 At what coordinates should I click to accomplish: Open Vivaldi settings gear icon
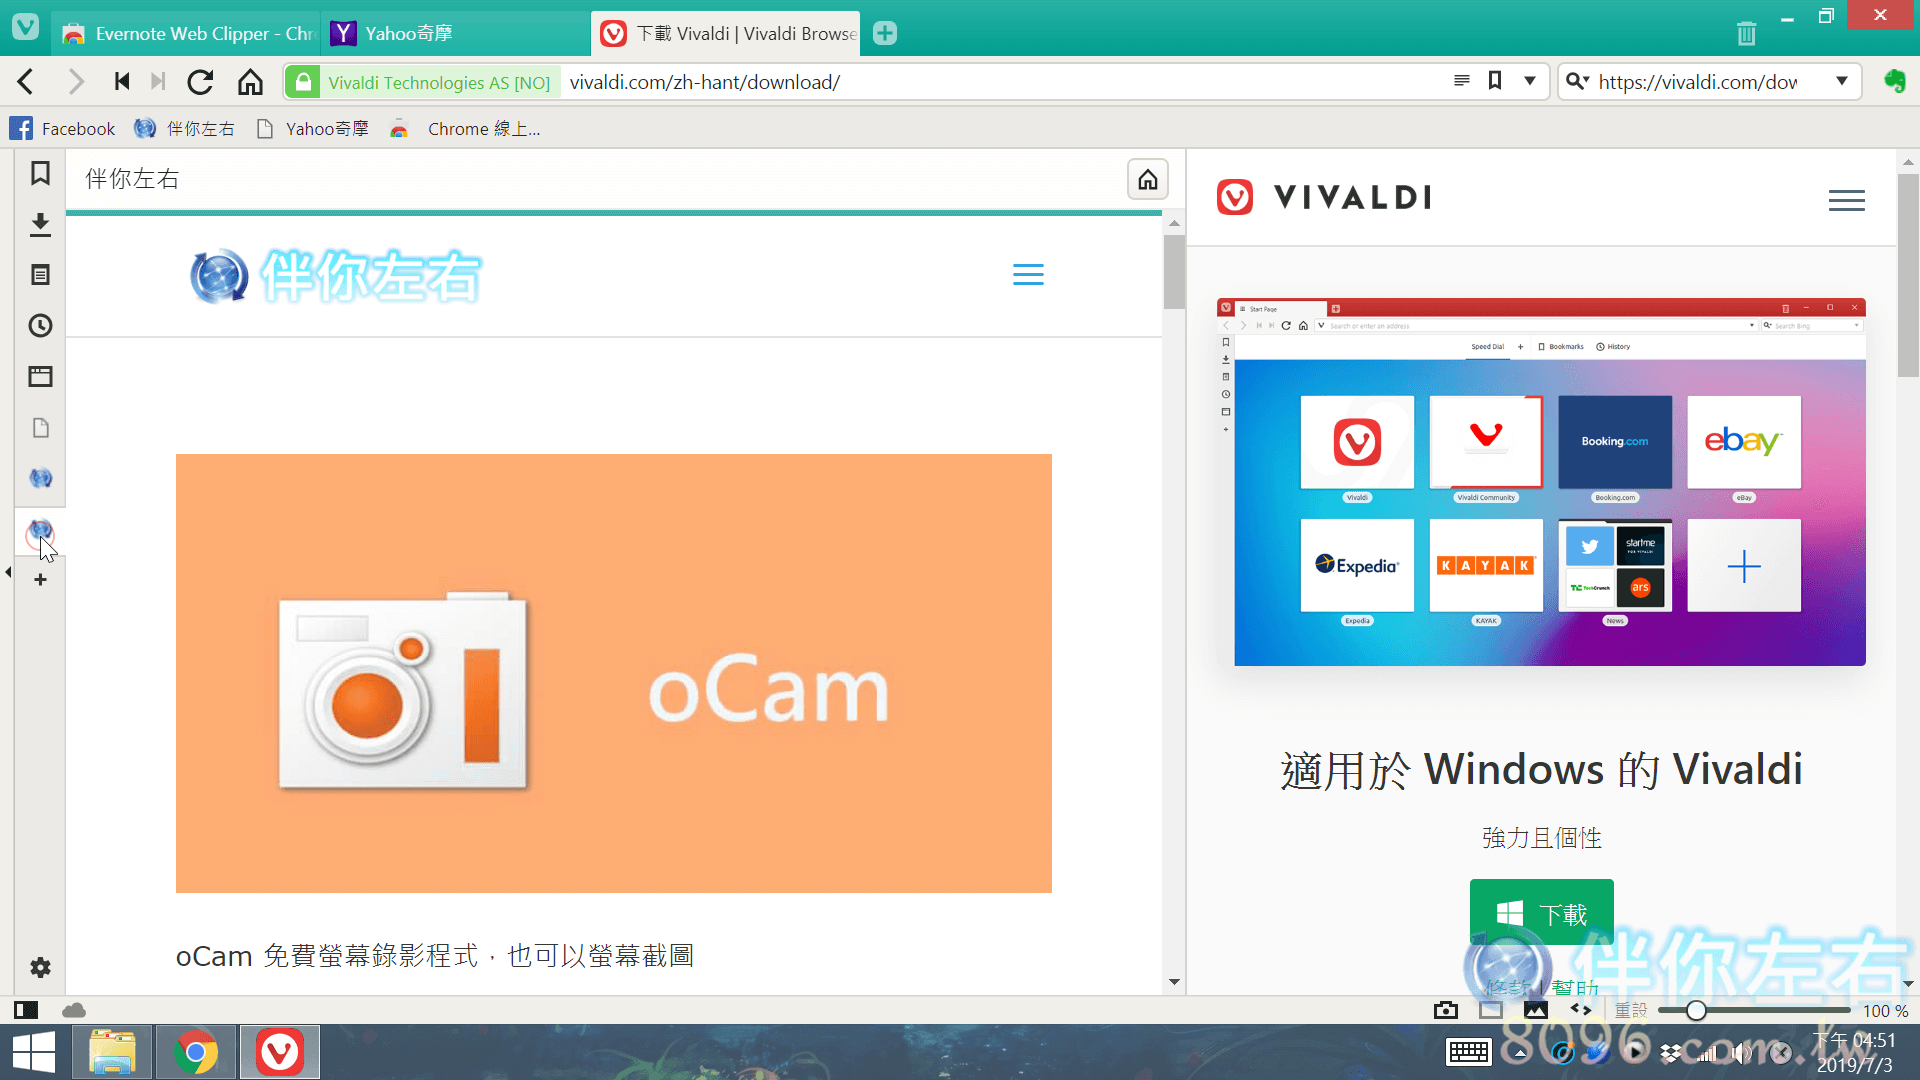(x=40, y=968)
